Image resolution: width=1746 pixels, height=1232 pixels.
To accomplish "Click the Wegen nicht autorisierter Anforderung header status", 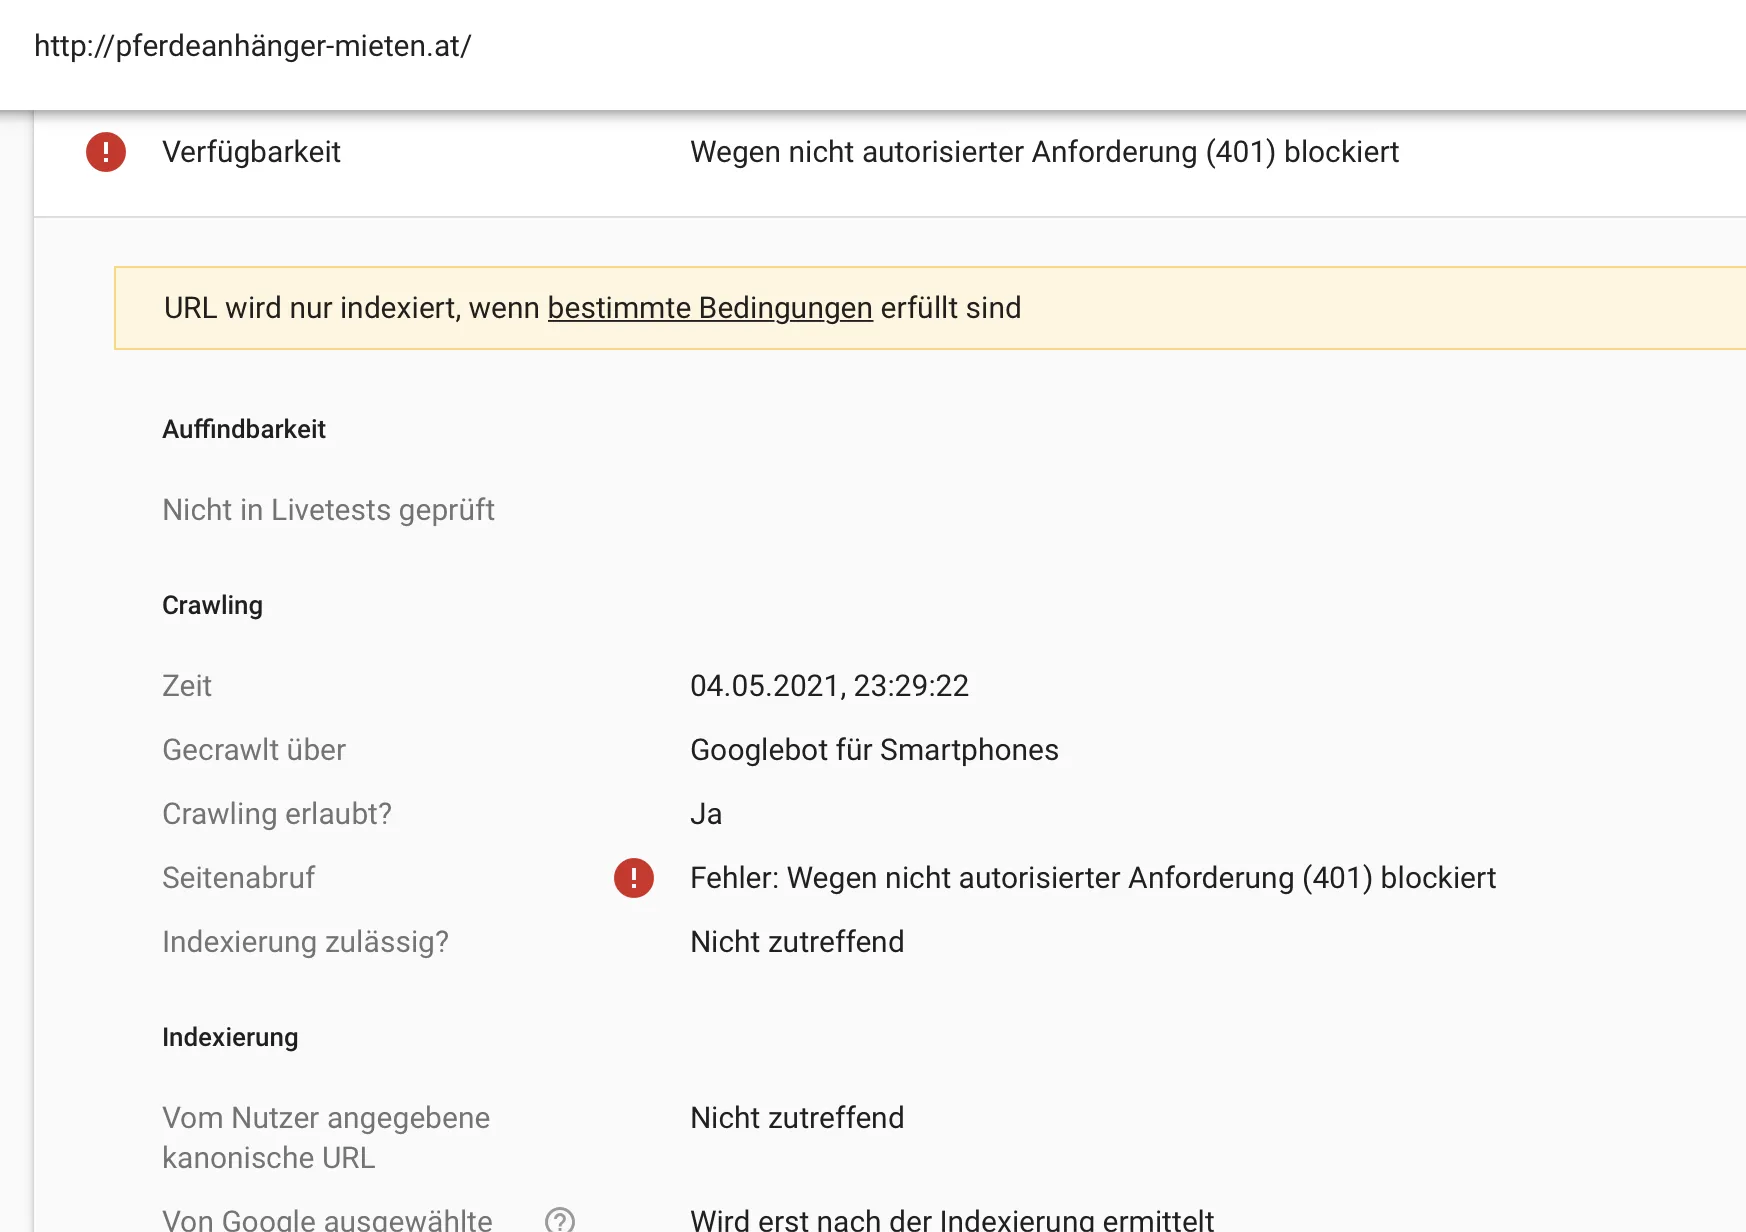I will pyautogui.click(x=1044, y=152).
